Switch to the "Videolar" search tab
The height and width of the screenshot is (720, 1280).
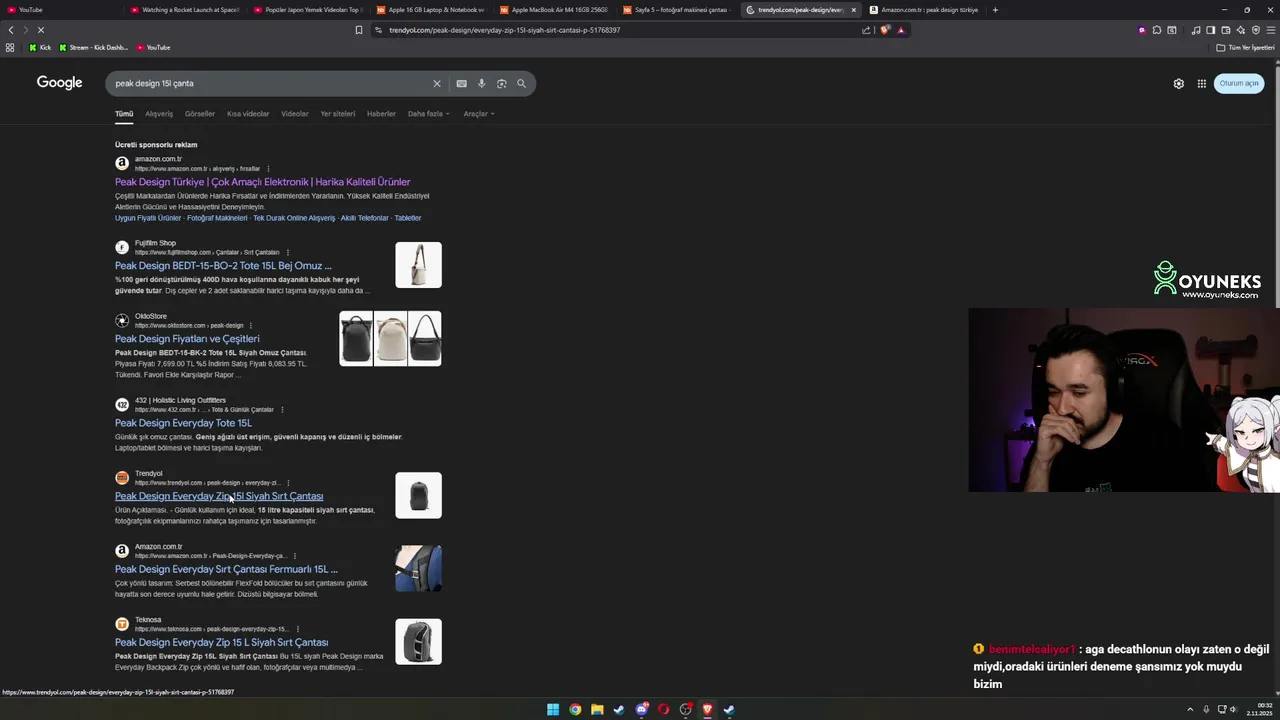(x=295, y=114)
